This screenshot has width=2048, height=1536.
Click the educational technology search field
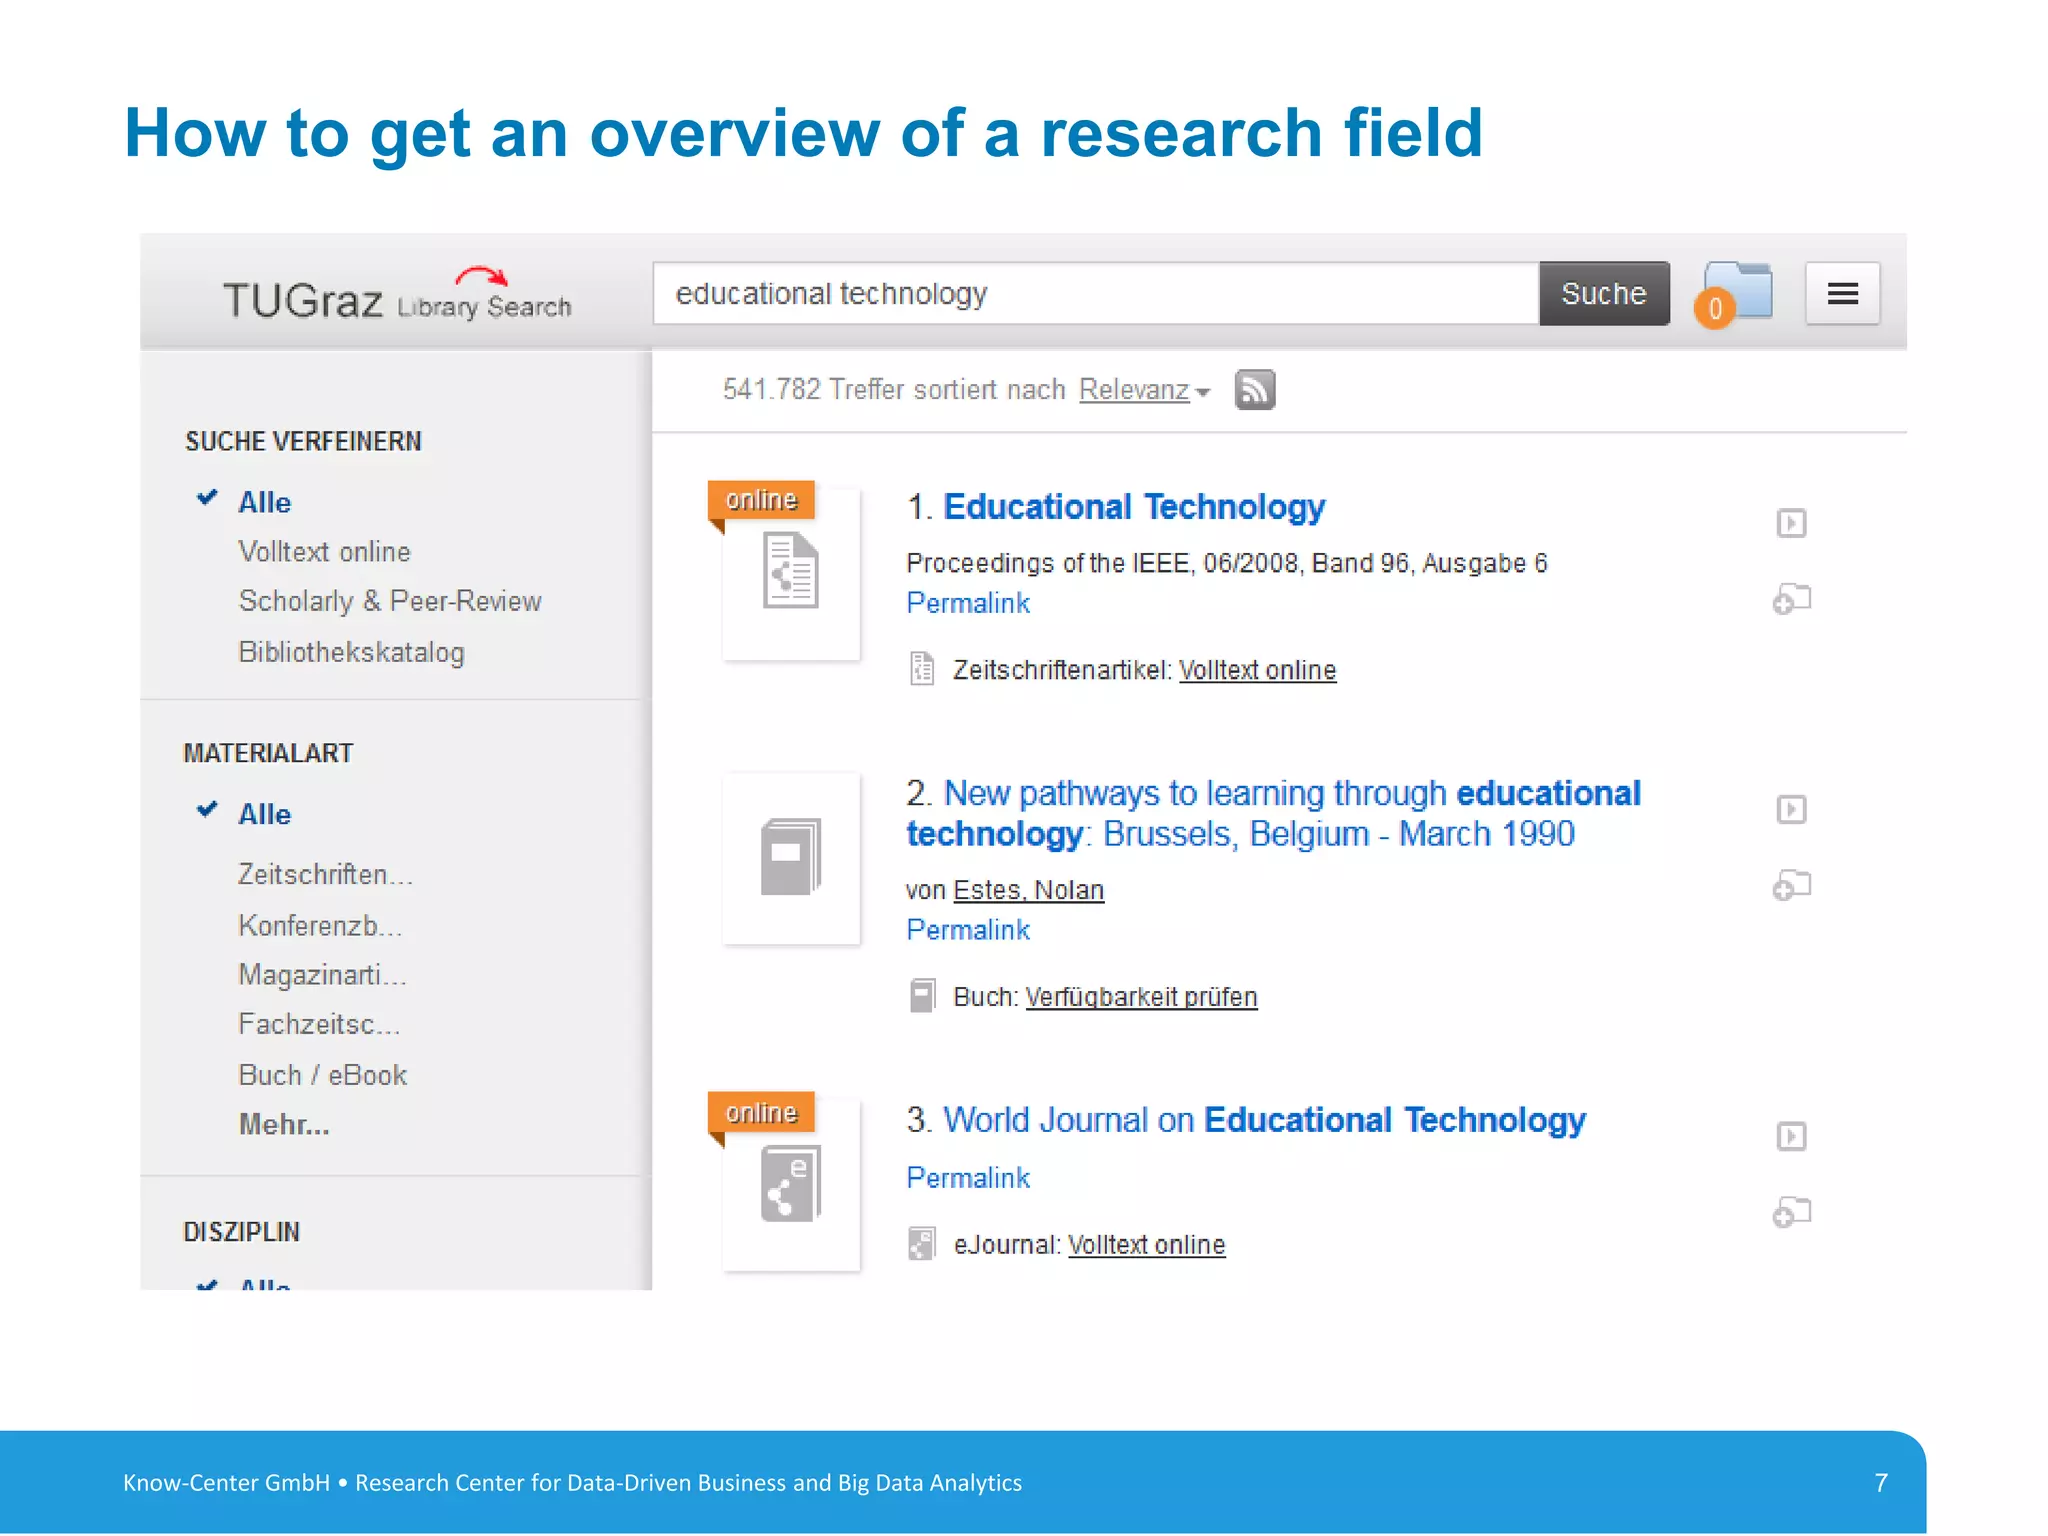click(1095, 294)
